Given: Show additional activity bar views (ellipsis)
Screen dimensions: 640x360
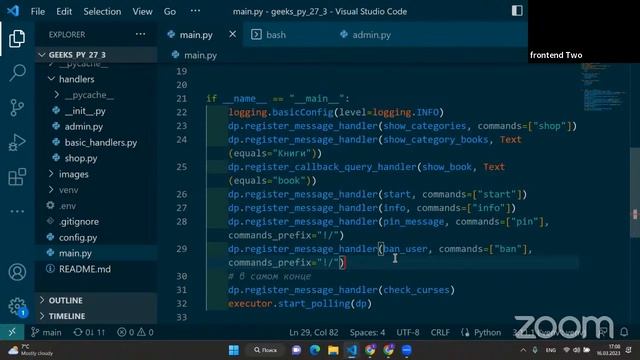Looking at the screenshot, I should (x=17, y=211).
